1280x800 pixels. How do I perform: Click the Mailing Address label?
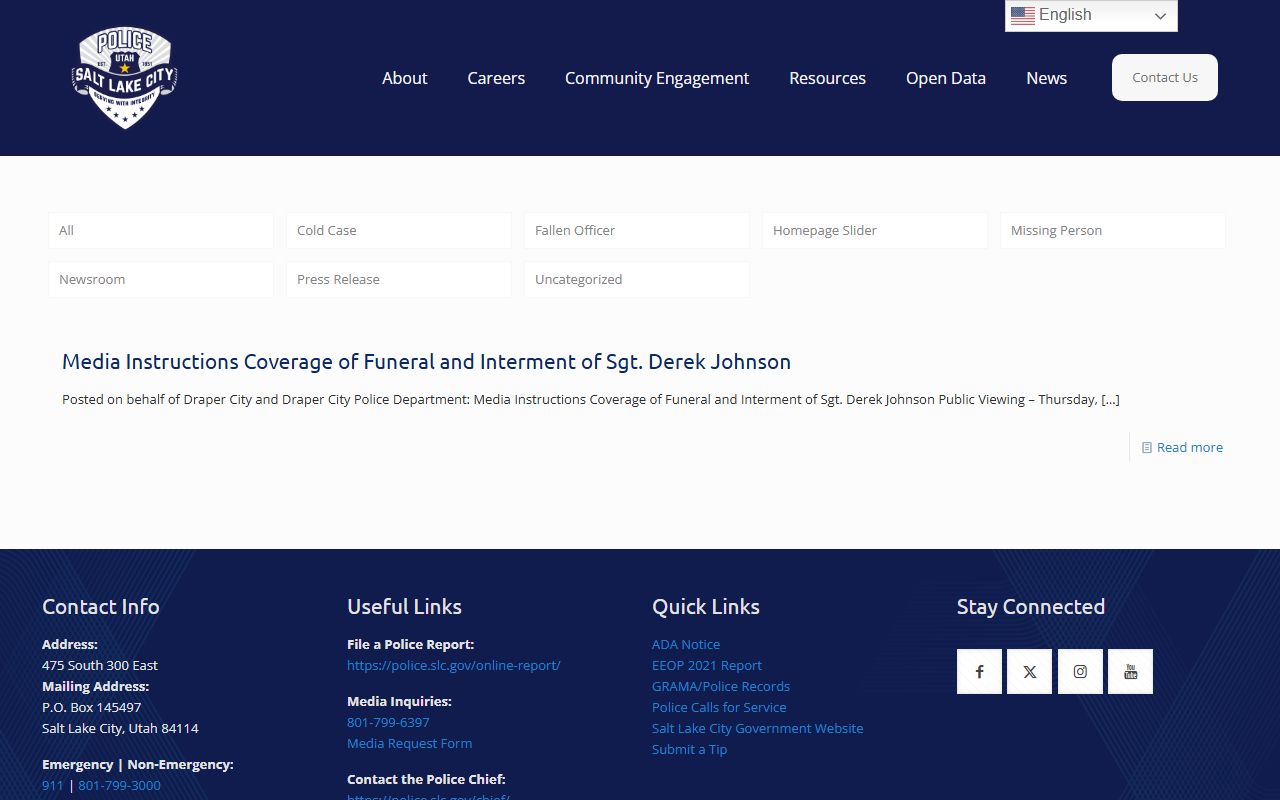(95, 686)
